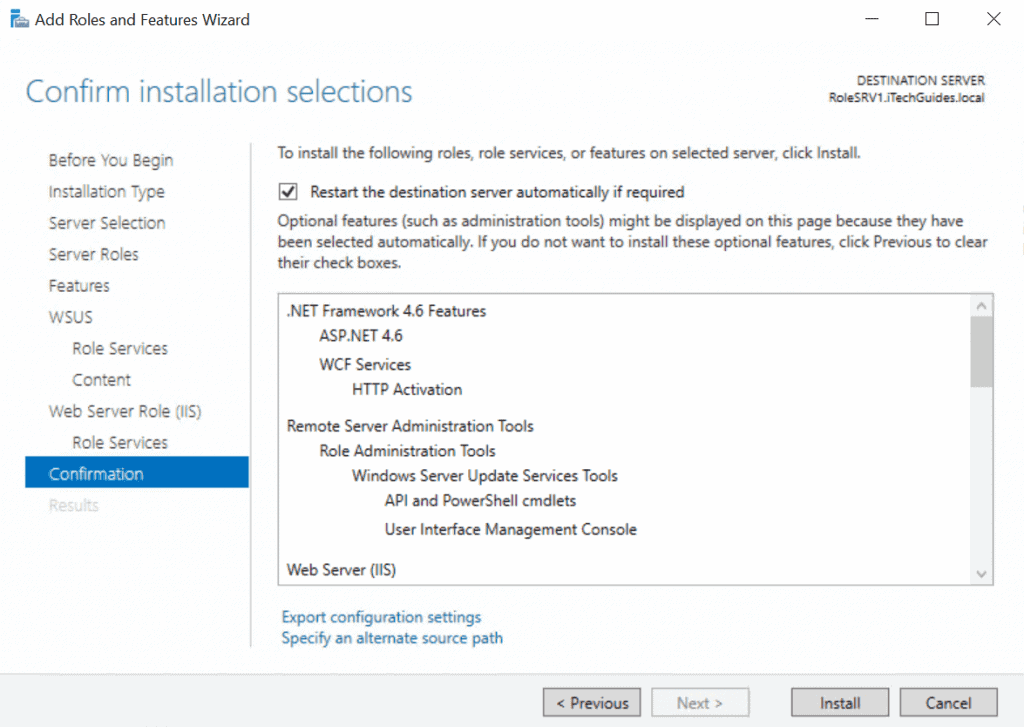1024x727 pixels.
Task: Go to Server Selection step
Action: (107, 223)
